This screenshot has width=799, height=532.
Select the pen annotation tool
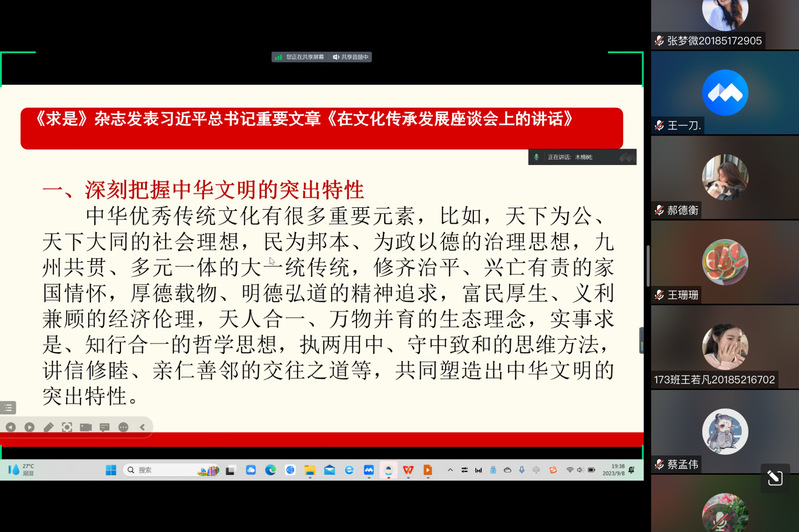pyautogui.click(x=48, y=427)
